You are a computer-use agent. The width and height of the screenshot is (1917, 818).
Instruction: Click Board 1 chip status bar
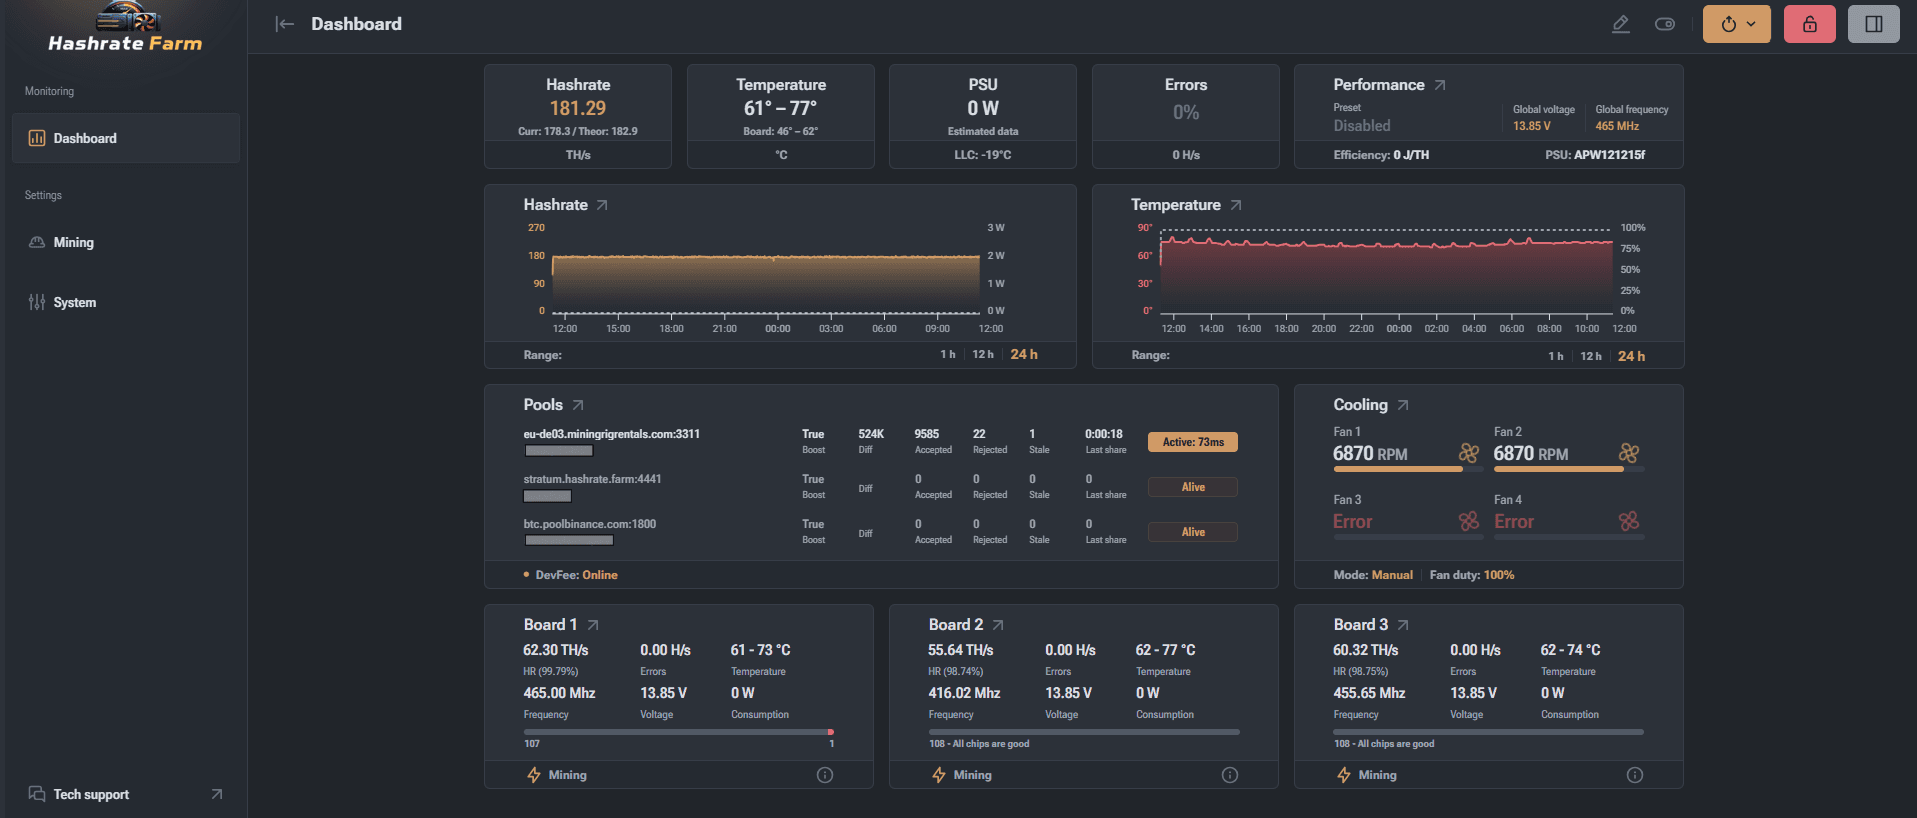click(679, 732)
